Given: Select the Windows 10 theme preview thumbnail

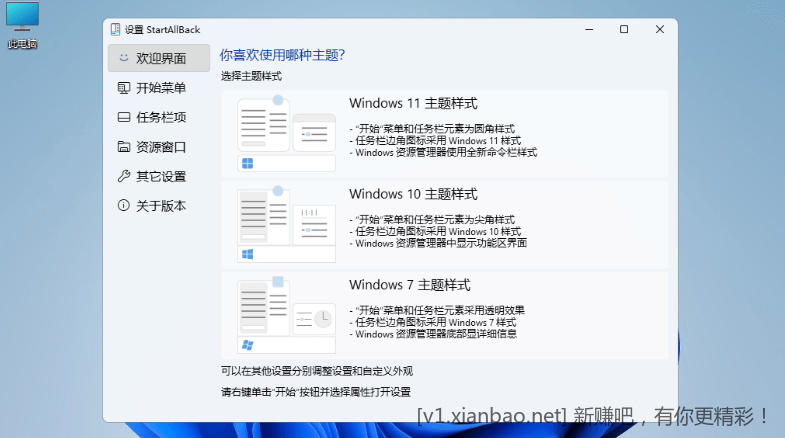Looking at the screenshot, I should [286, 224].
